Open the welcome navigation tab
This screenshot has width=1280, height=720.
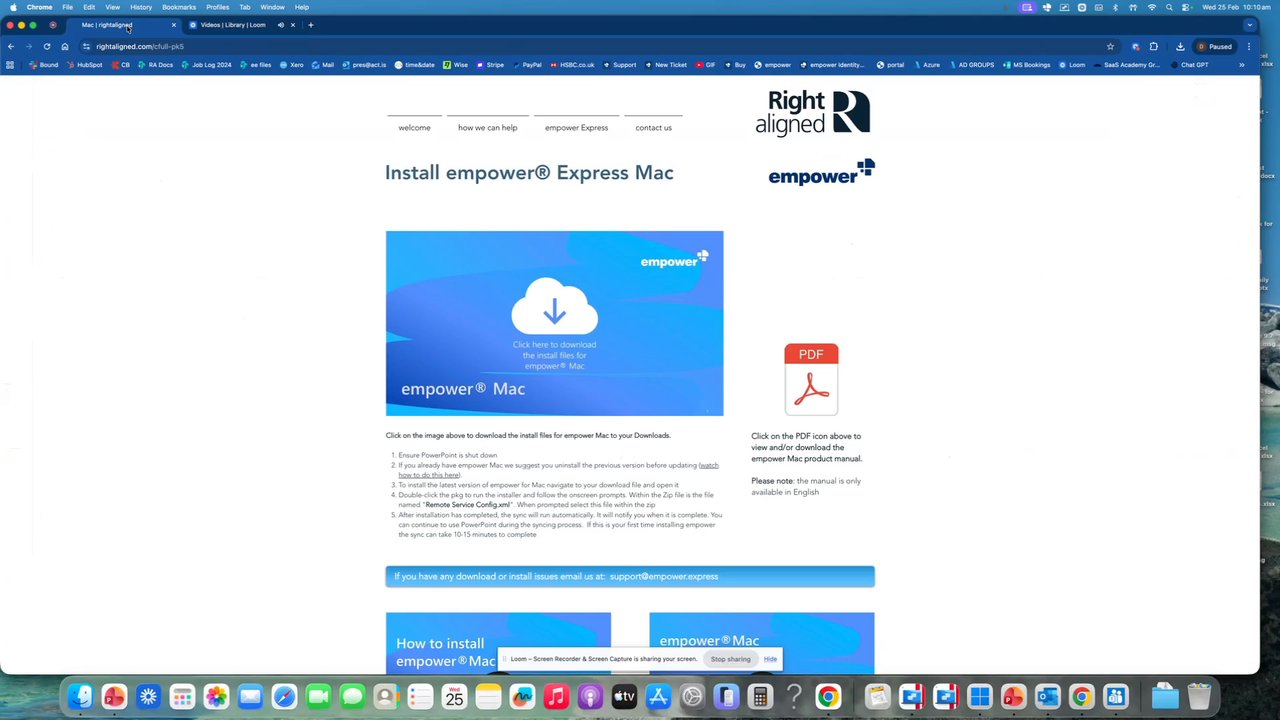[x=414, y=127]
